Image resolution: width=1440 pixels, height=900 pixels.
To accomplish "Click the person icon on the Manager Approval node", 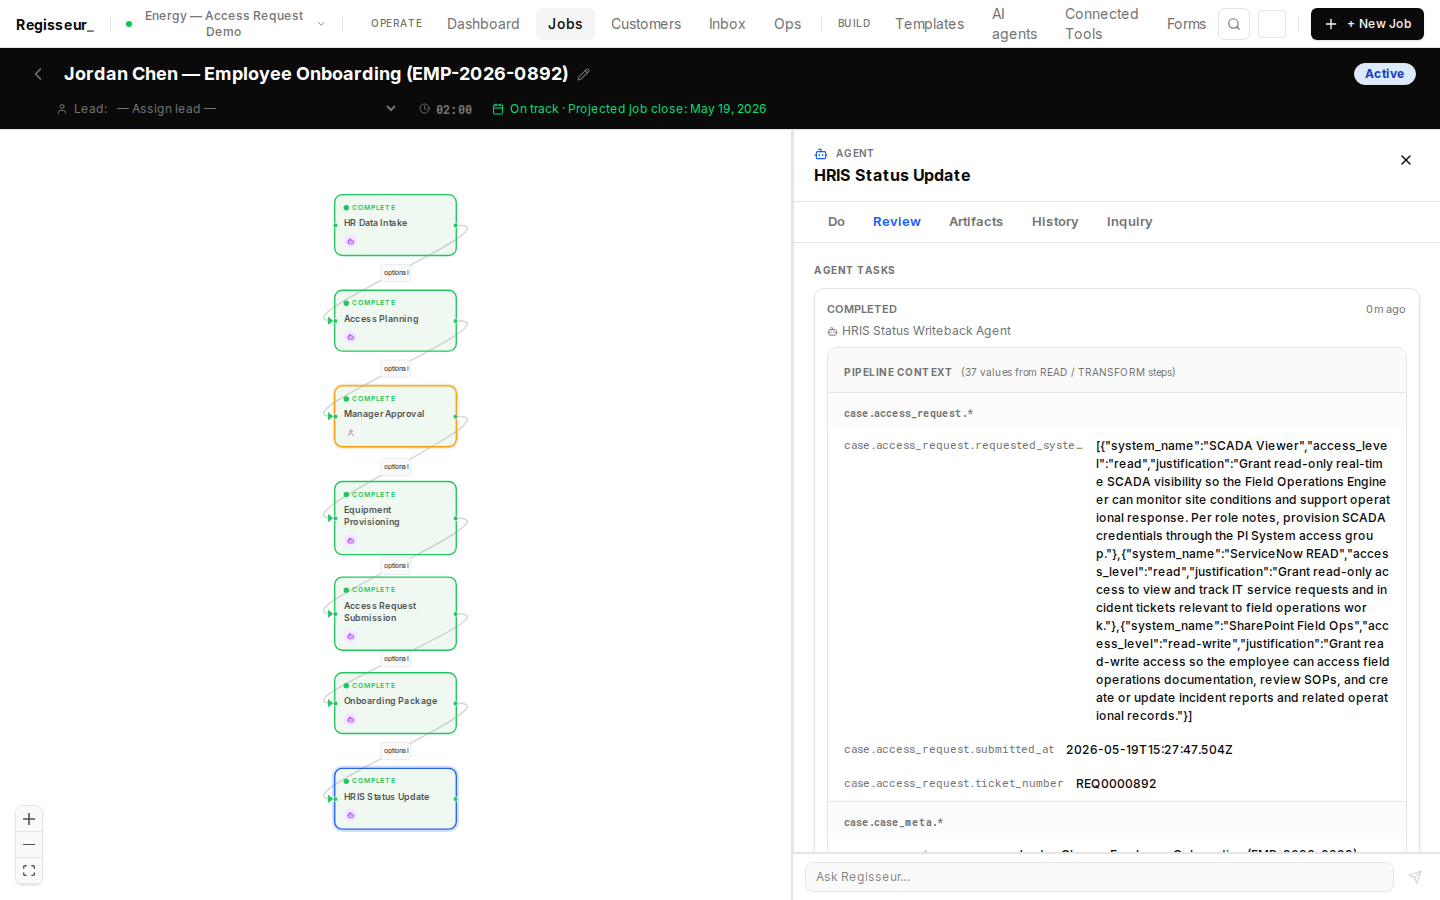I will click(351, 433).
